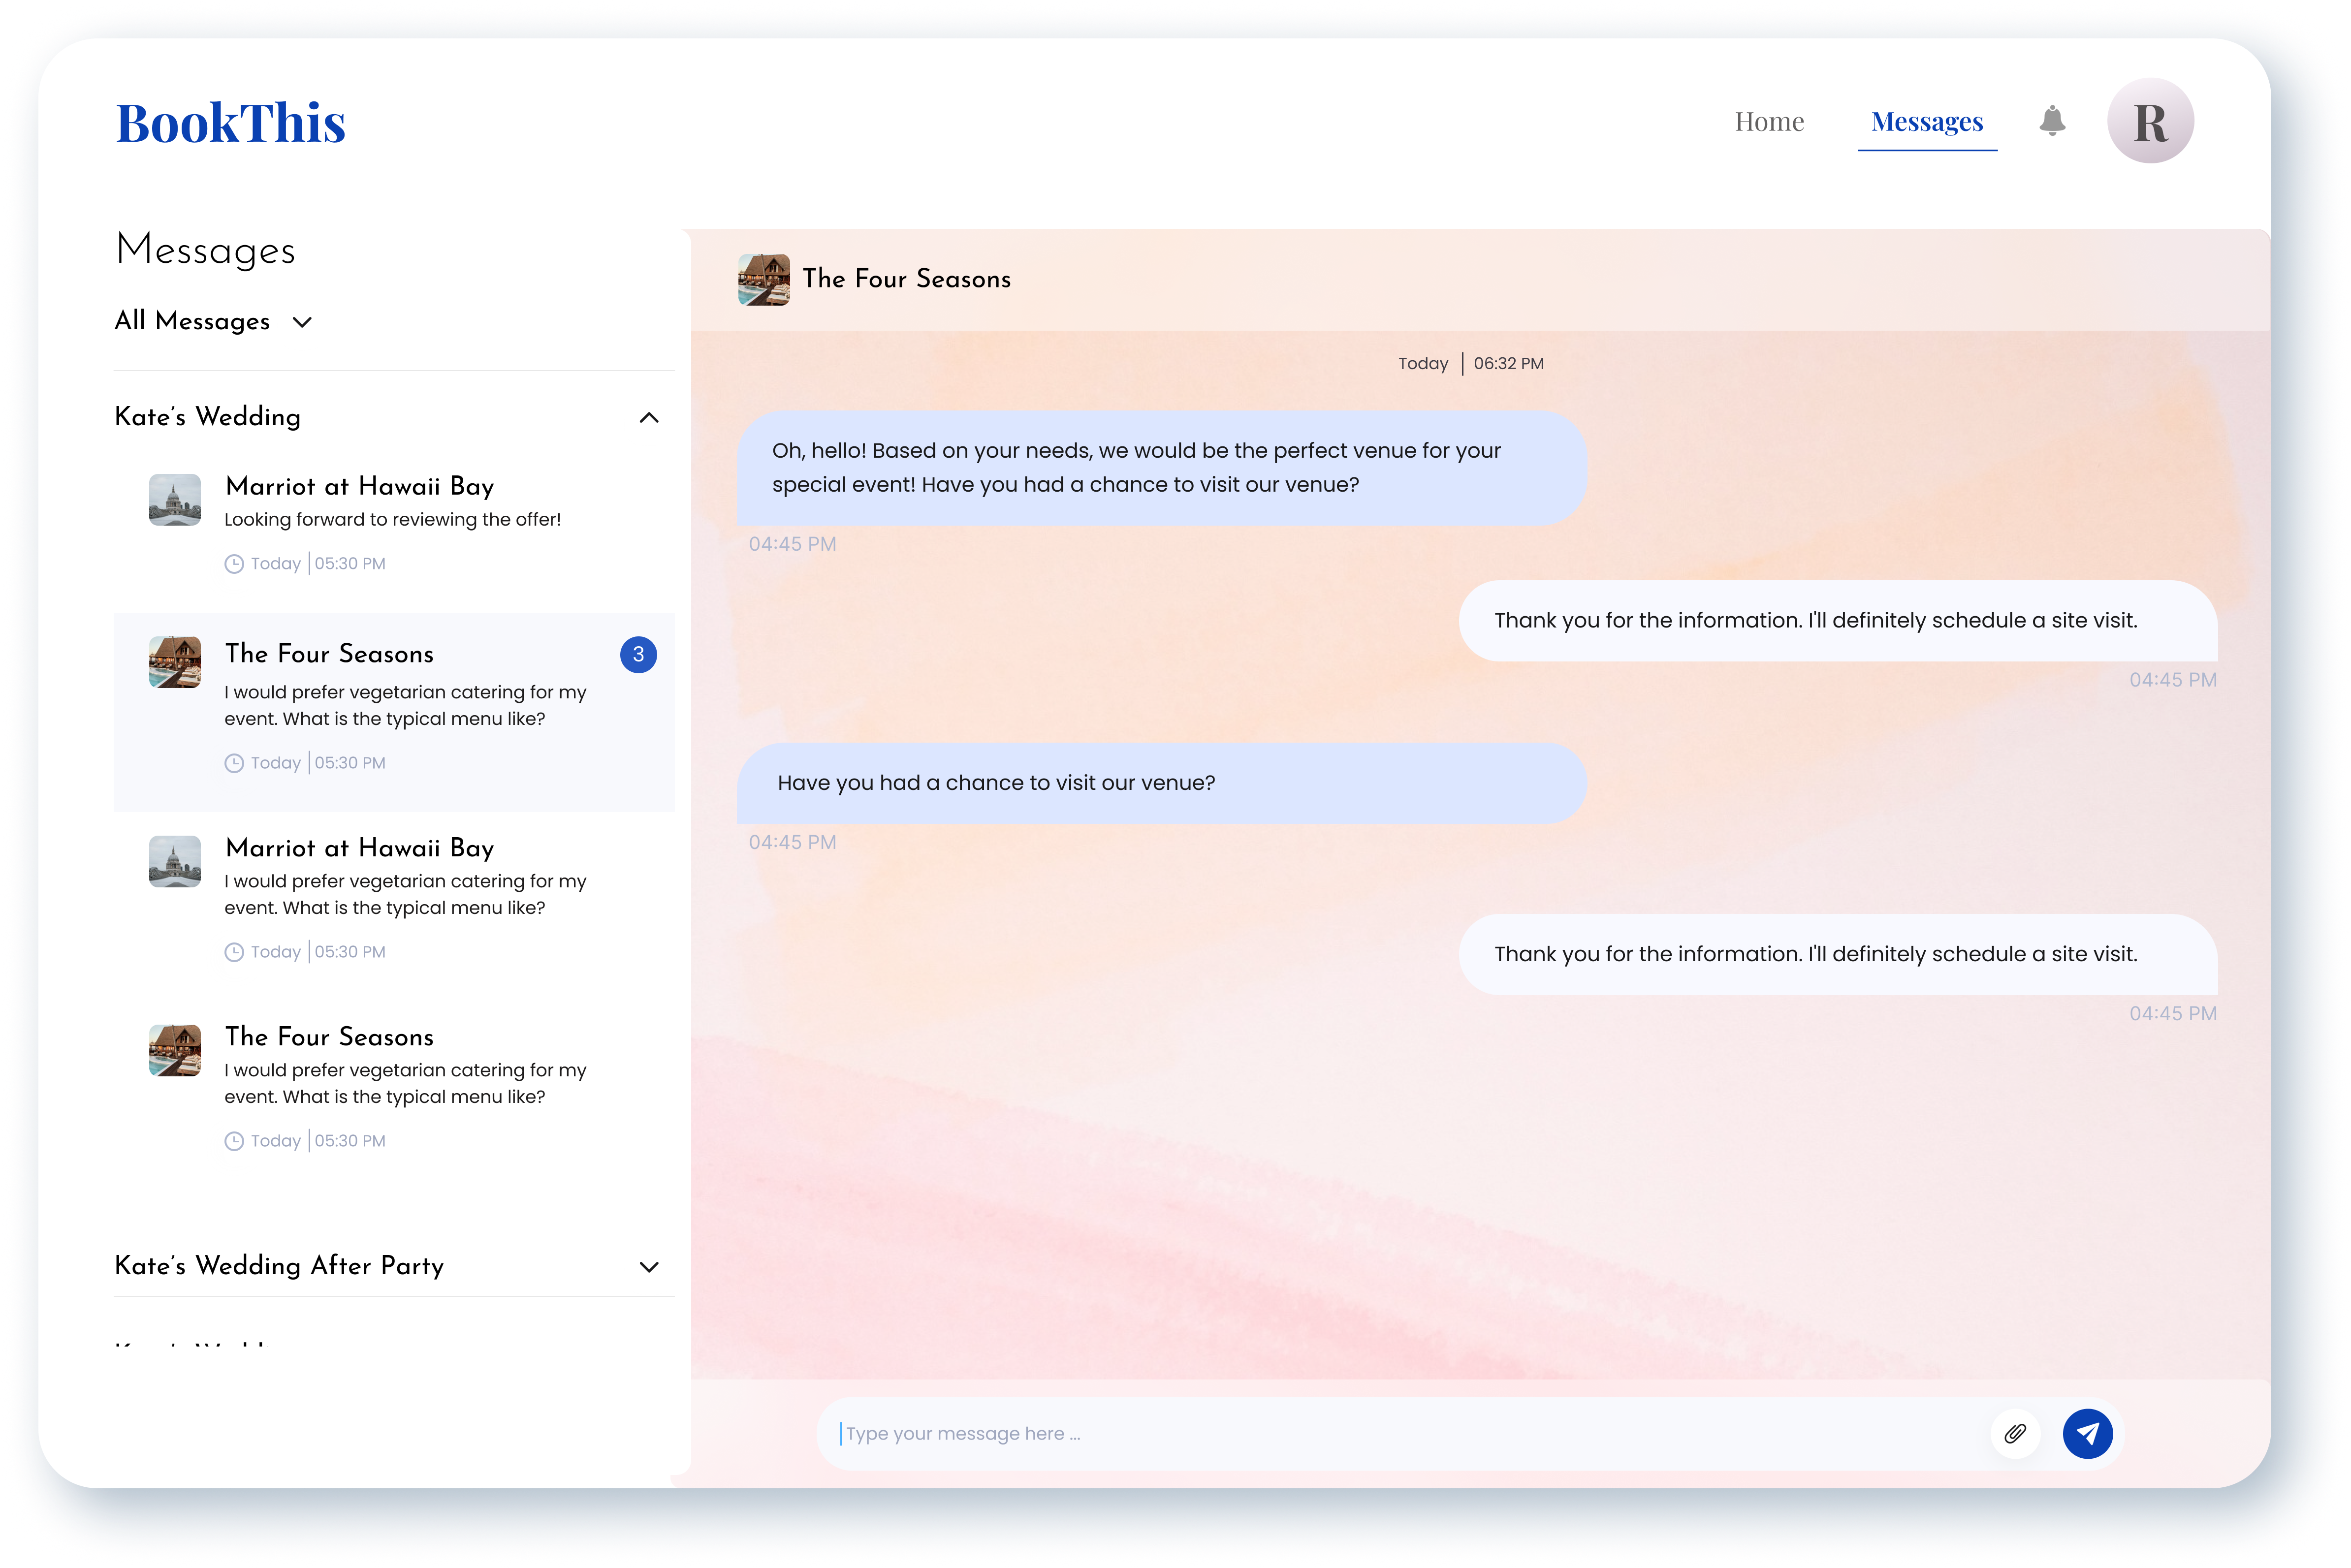Image resolution: width=2351 pixels, height=1568 pixels.
Task: Open the R profile avatar
Action: (2150, 121)
